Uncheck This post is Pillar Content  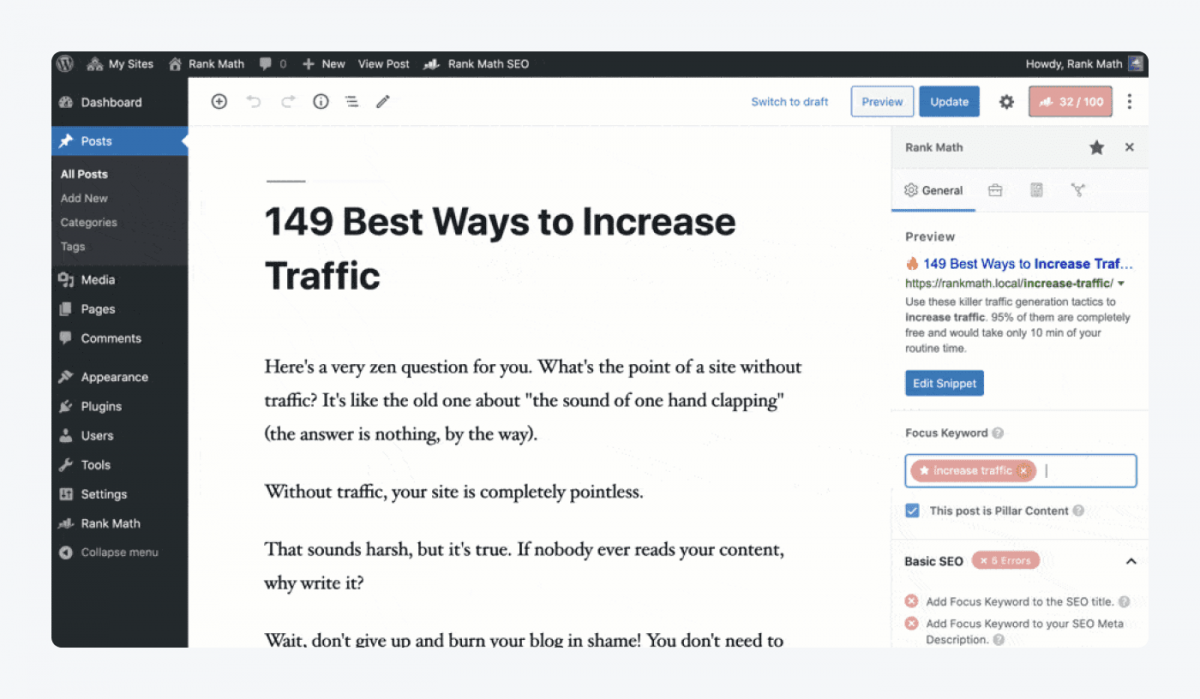click(x=911, y=510)
